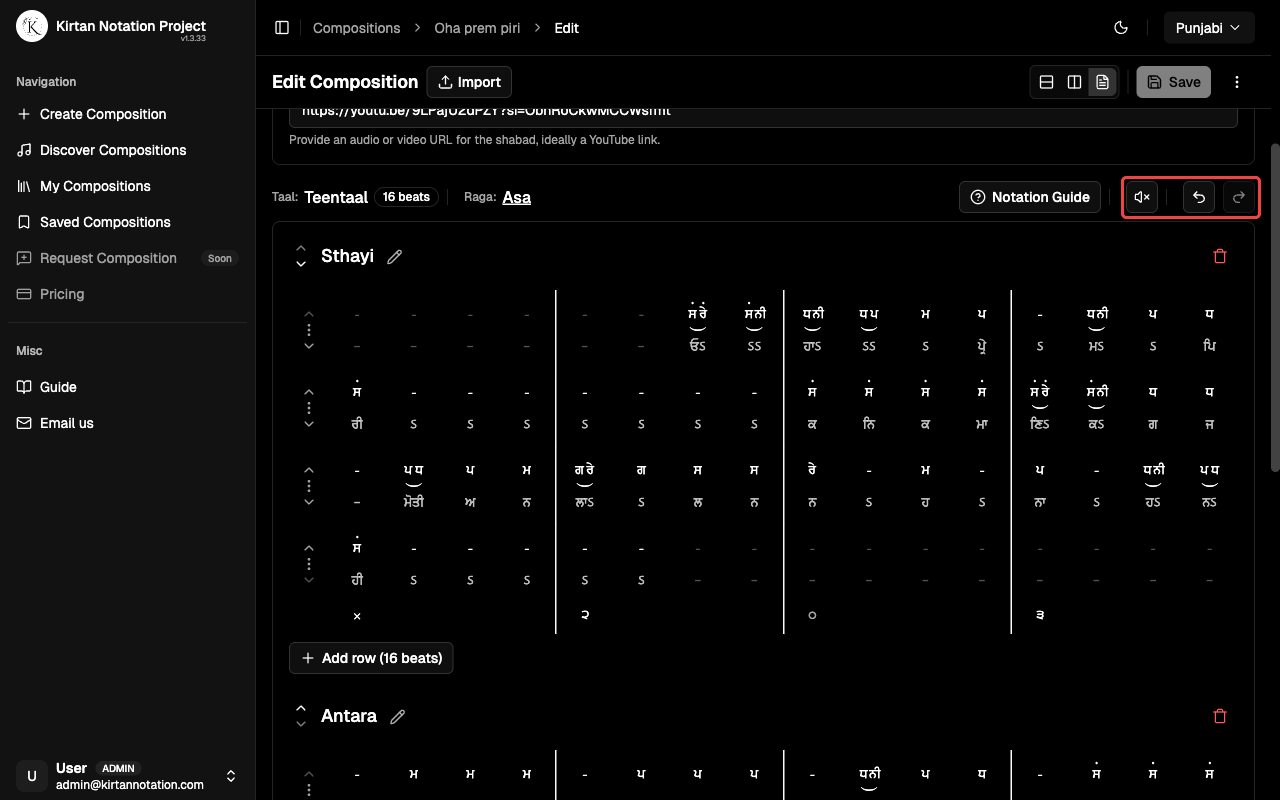Open Discover Compositions in navigation
Viewport: 1280px width, 800px height.
(113, 150)
